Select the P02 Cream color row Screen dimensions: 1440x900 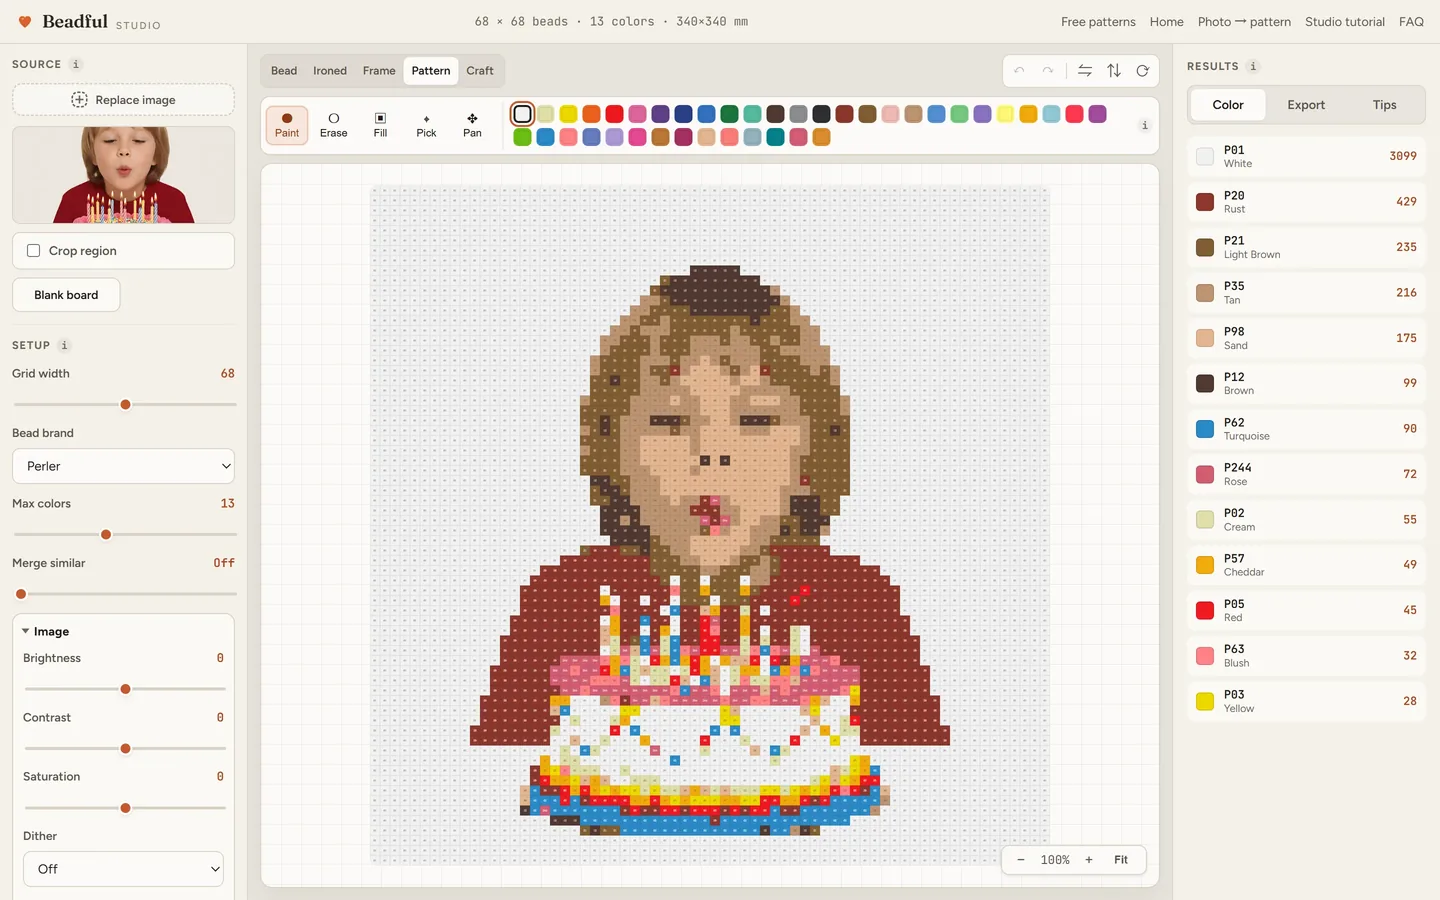click(x=1306, y=520)
